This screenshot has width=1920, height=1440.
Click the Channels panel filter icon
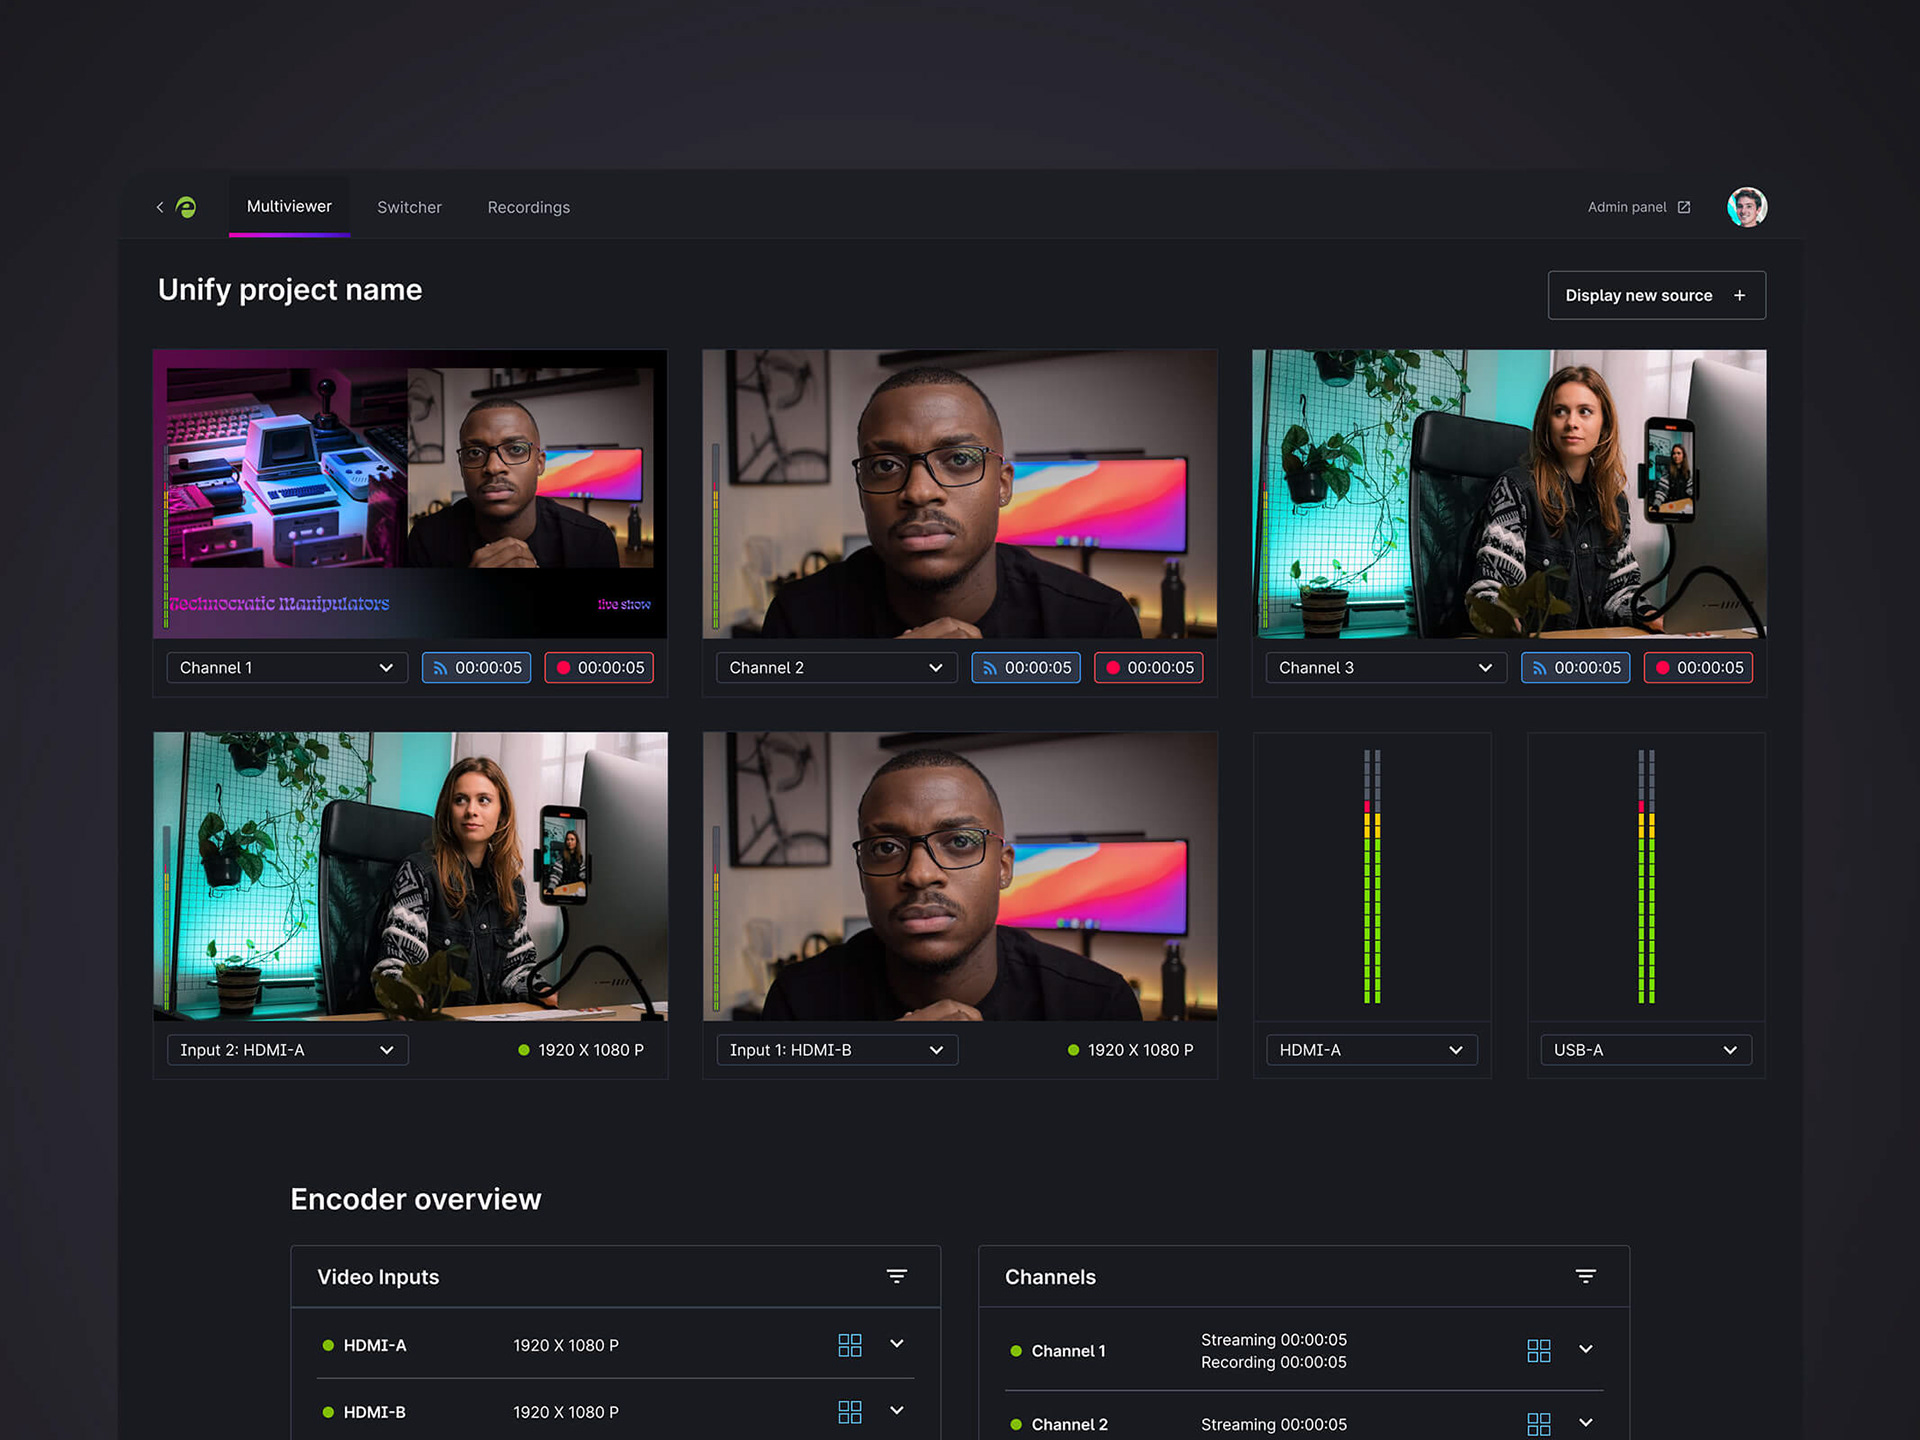pyautogui.click(x=1585, y=1276)
